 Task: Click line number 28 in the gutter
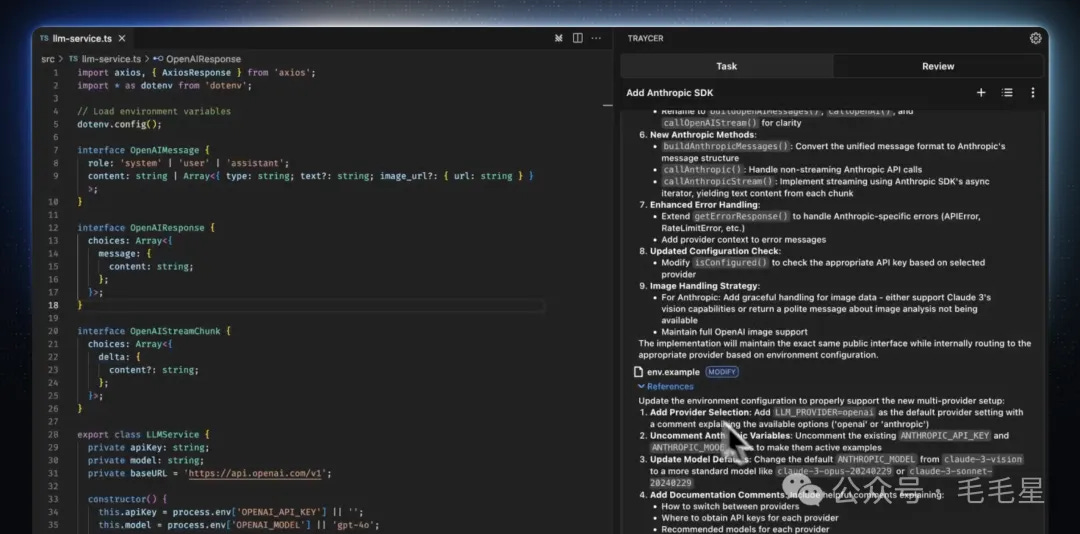click(54, 435)
